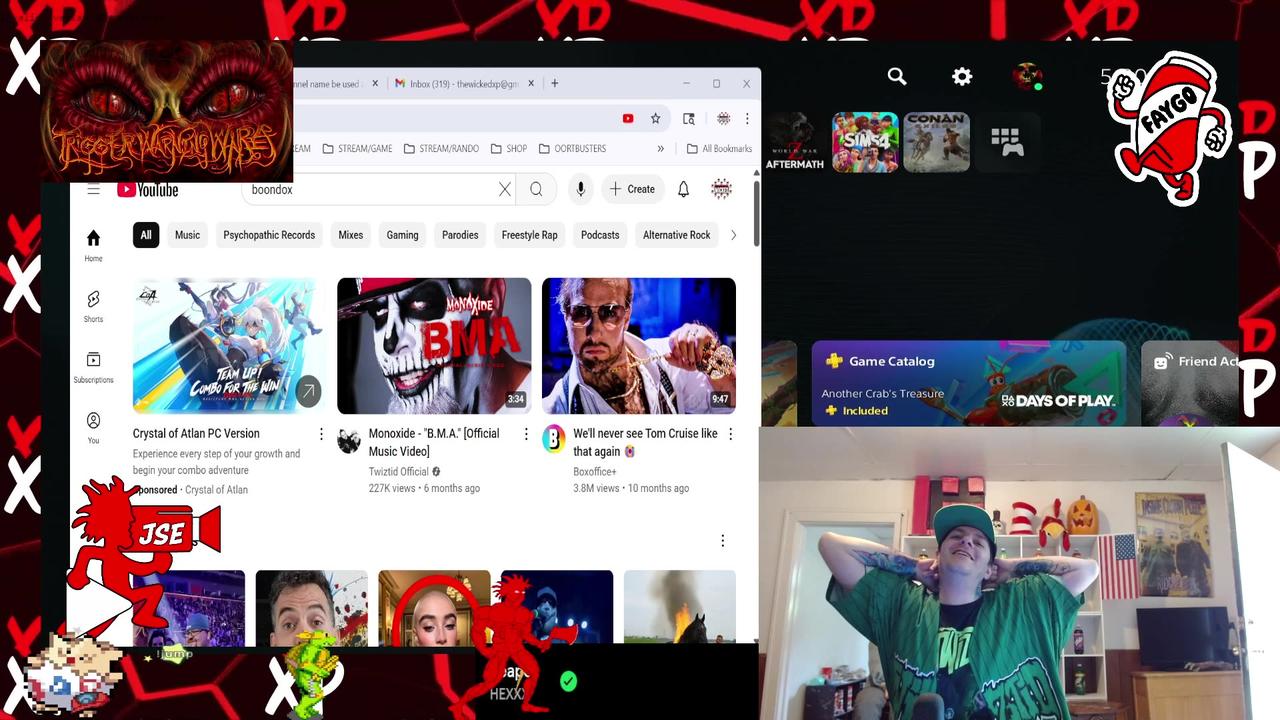The width and height of the screenshot is (1280, 720).
Task: Open Chrome search-tabs side panel icon
Action: [x=689, y=118]
